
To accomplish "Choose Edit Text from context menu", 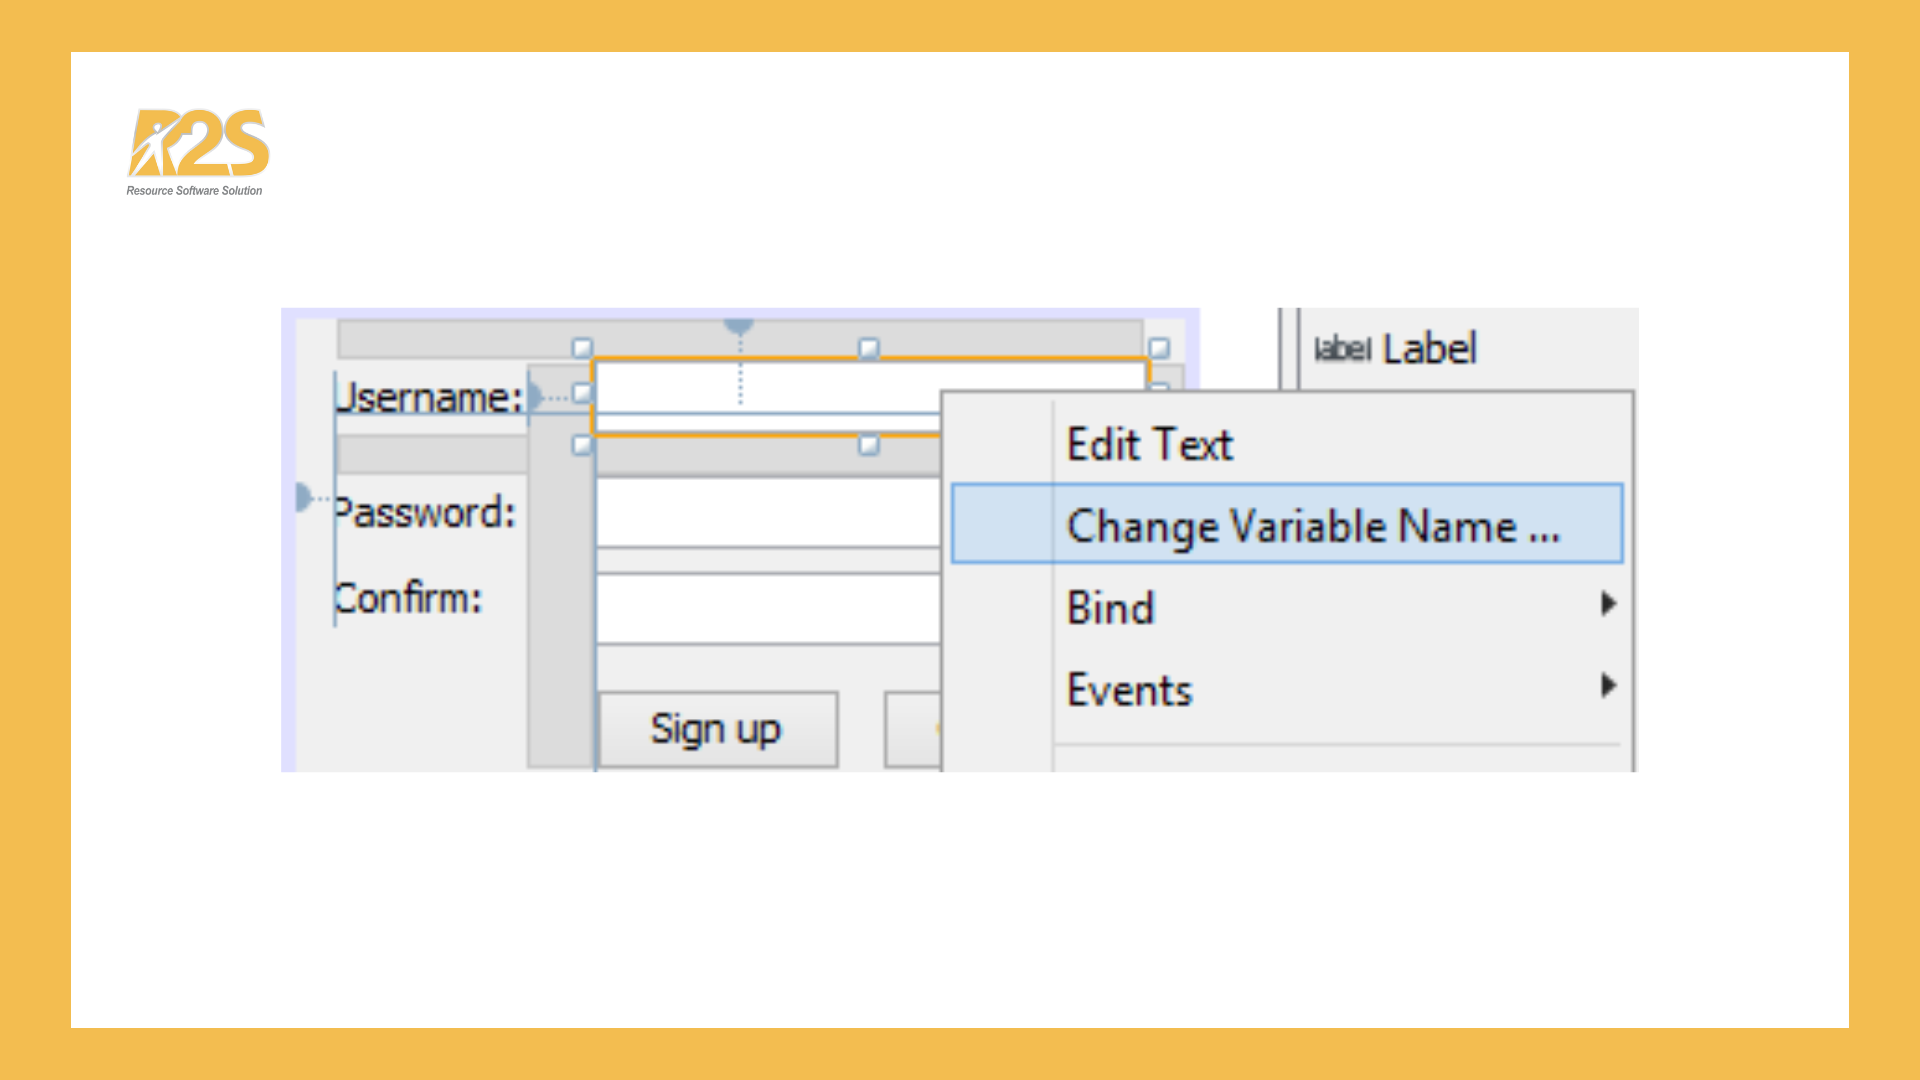I will click(1150, 444).
